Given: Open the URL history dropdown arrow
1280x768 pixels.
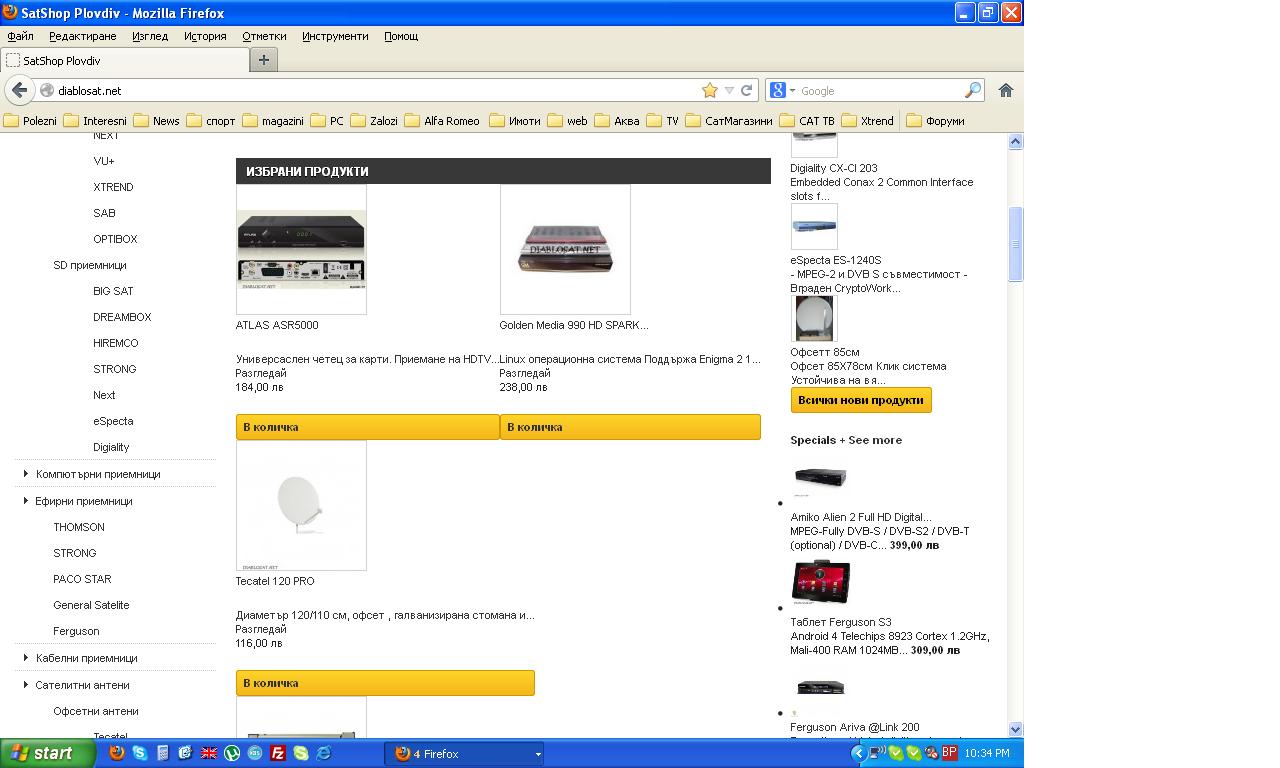Looking at the screenshot, I should [729, 90].
